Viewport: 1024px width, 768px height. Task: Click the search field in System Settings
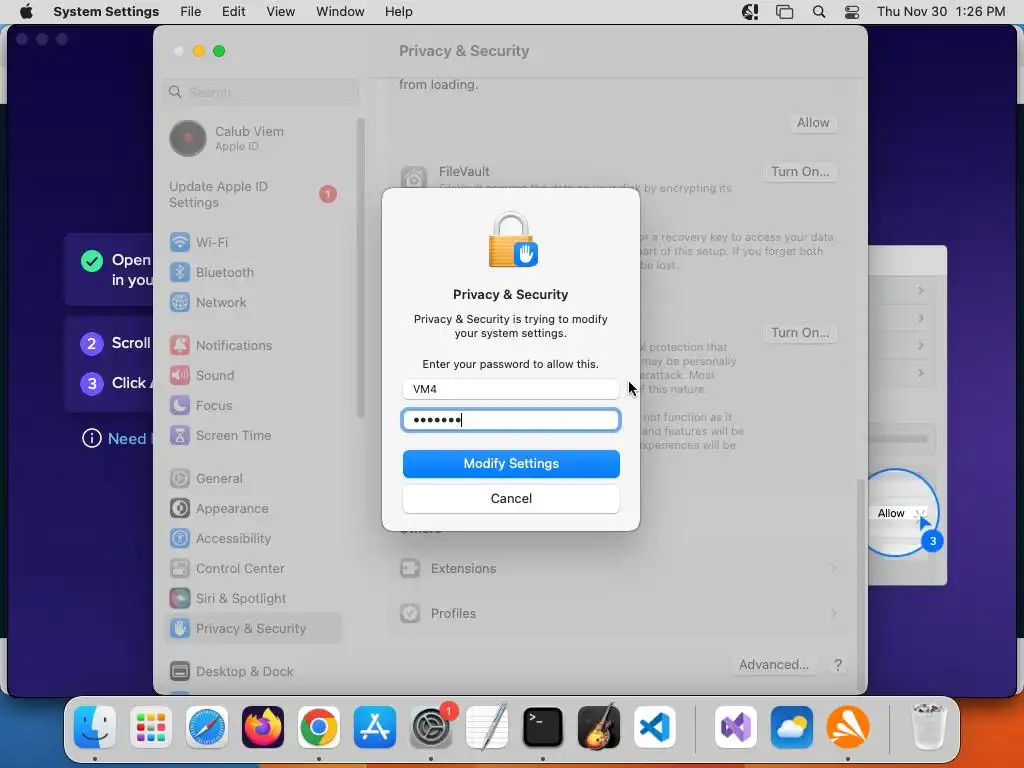click(x=261, y=92)
